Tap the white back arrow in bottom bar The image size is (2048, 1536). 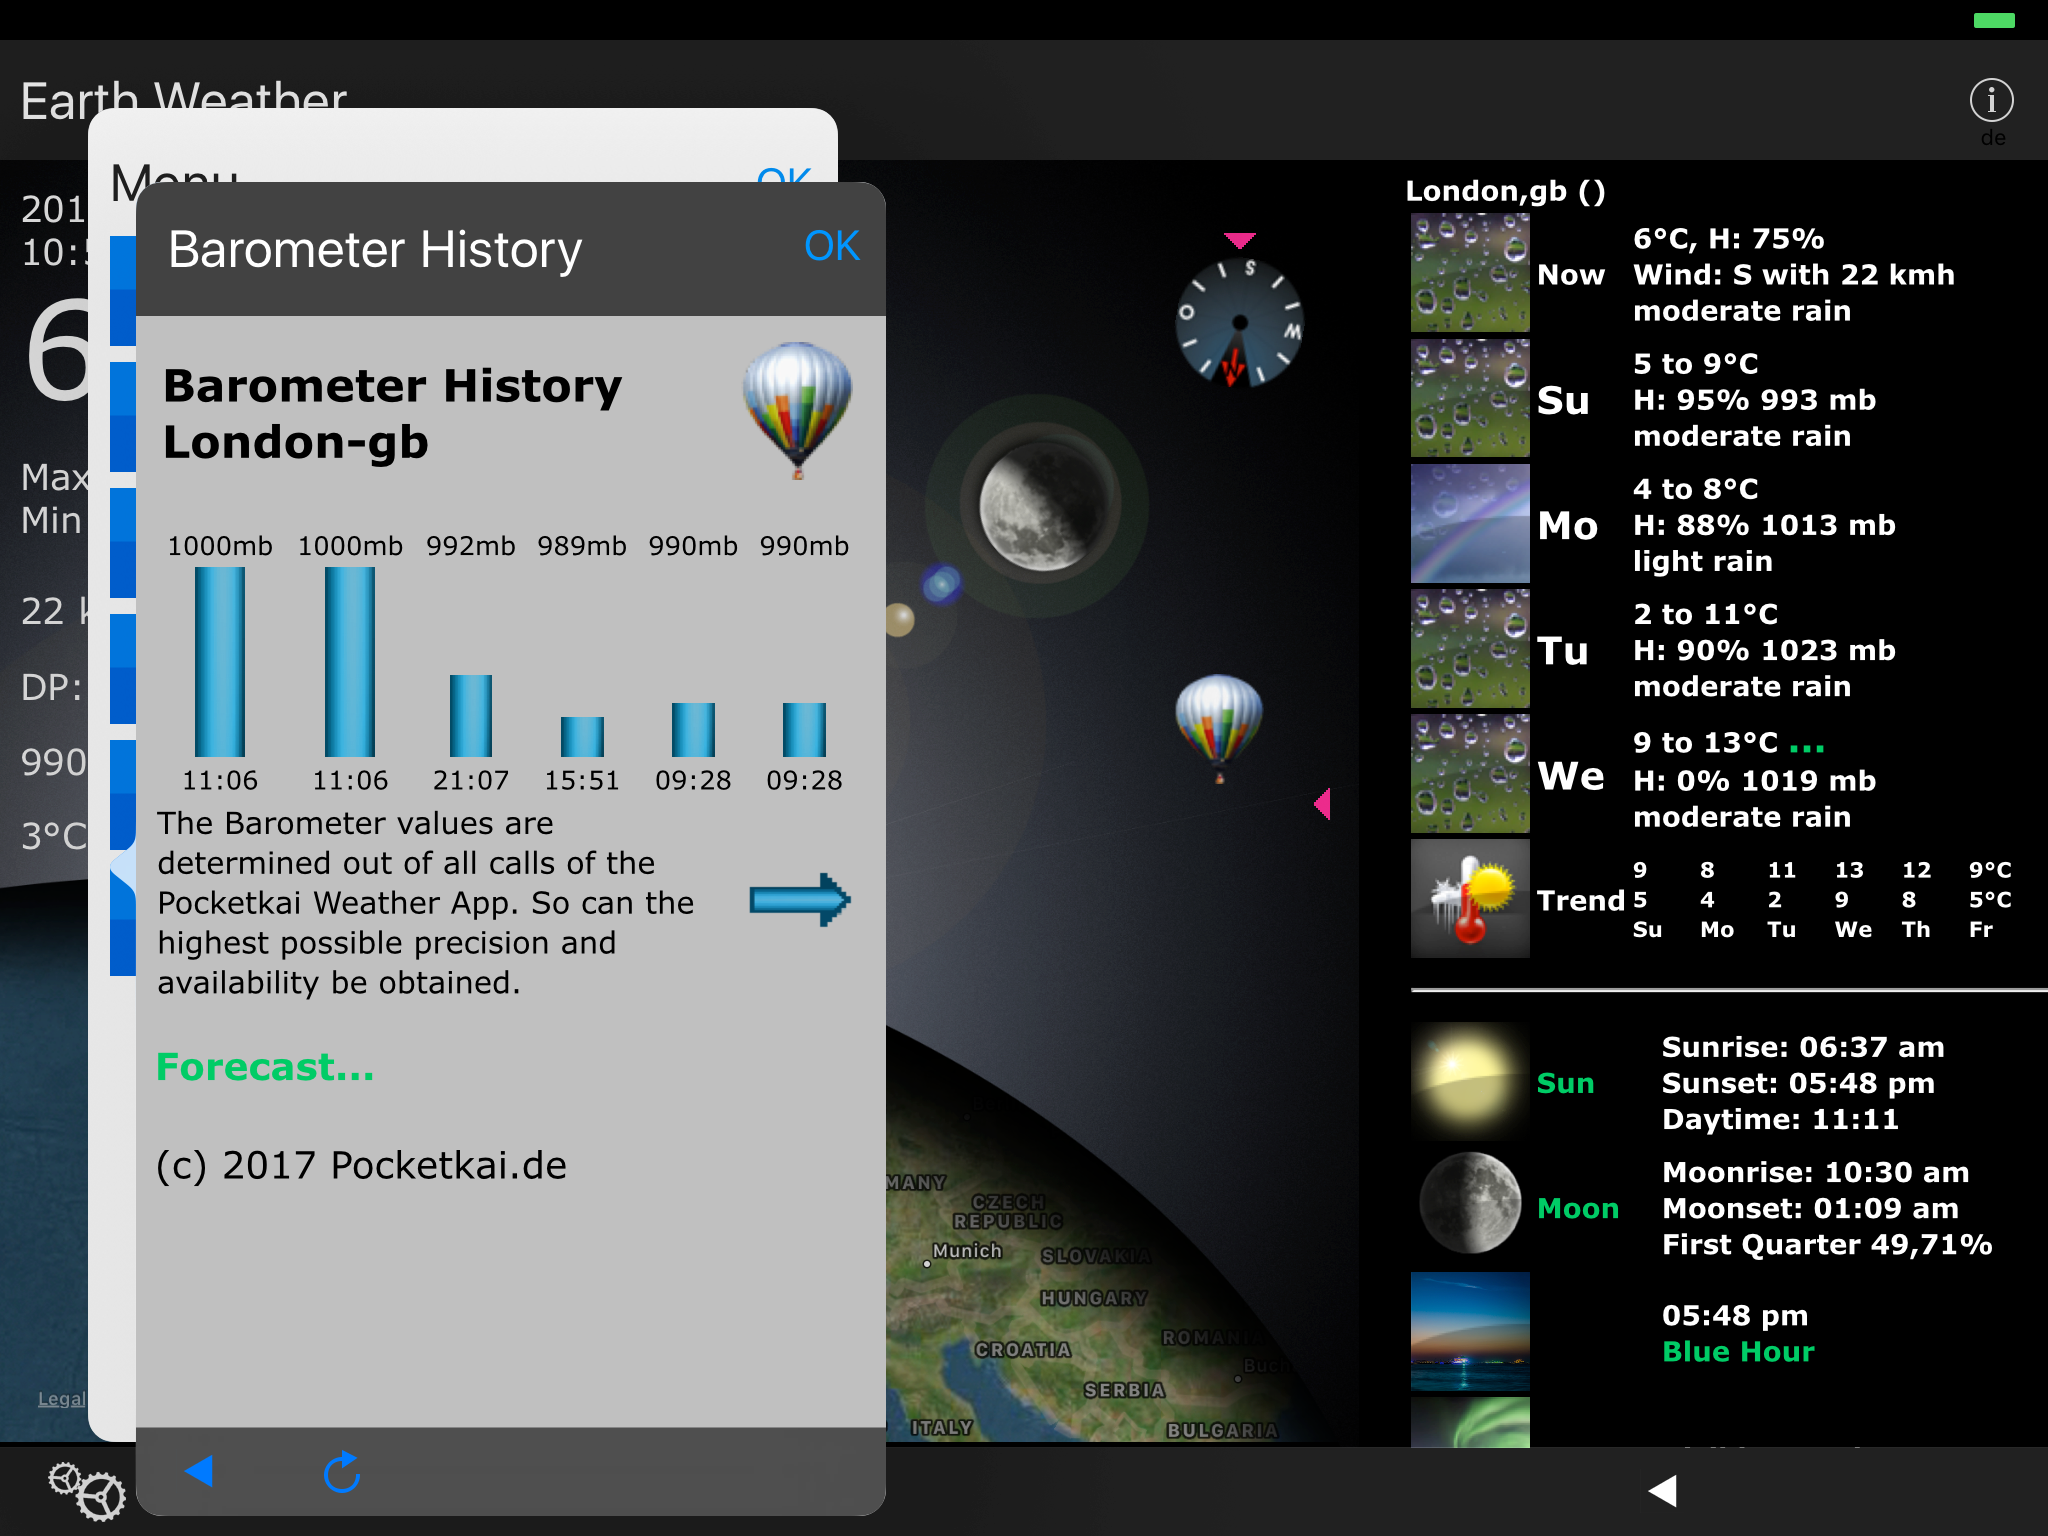tap(1663, 1490)
